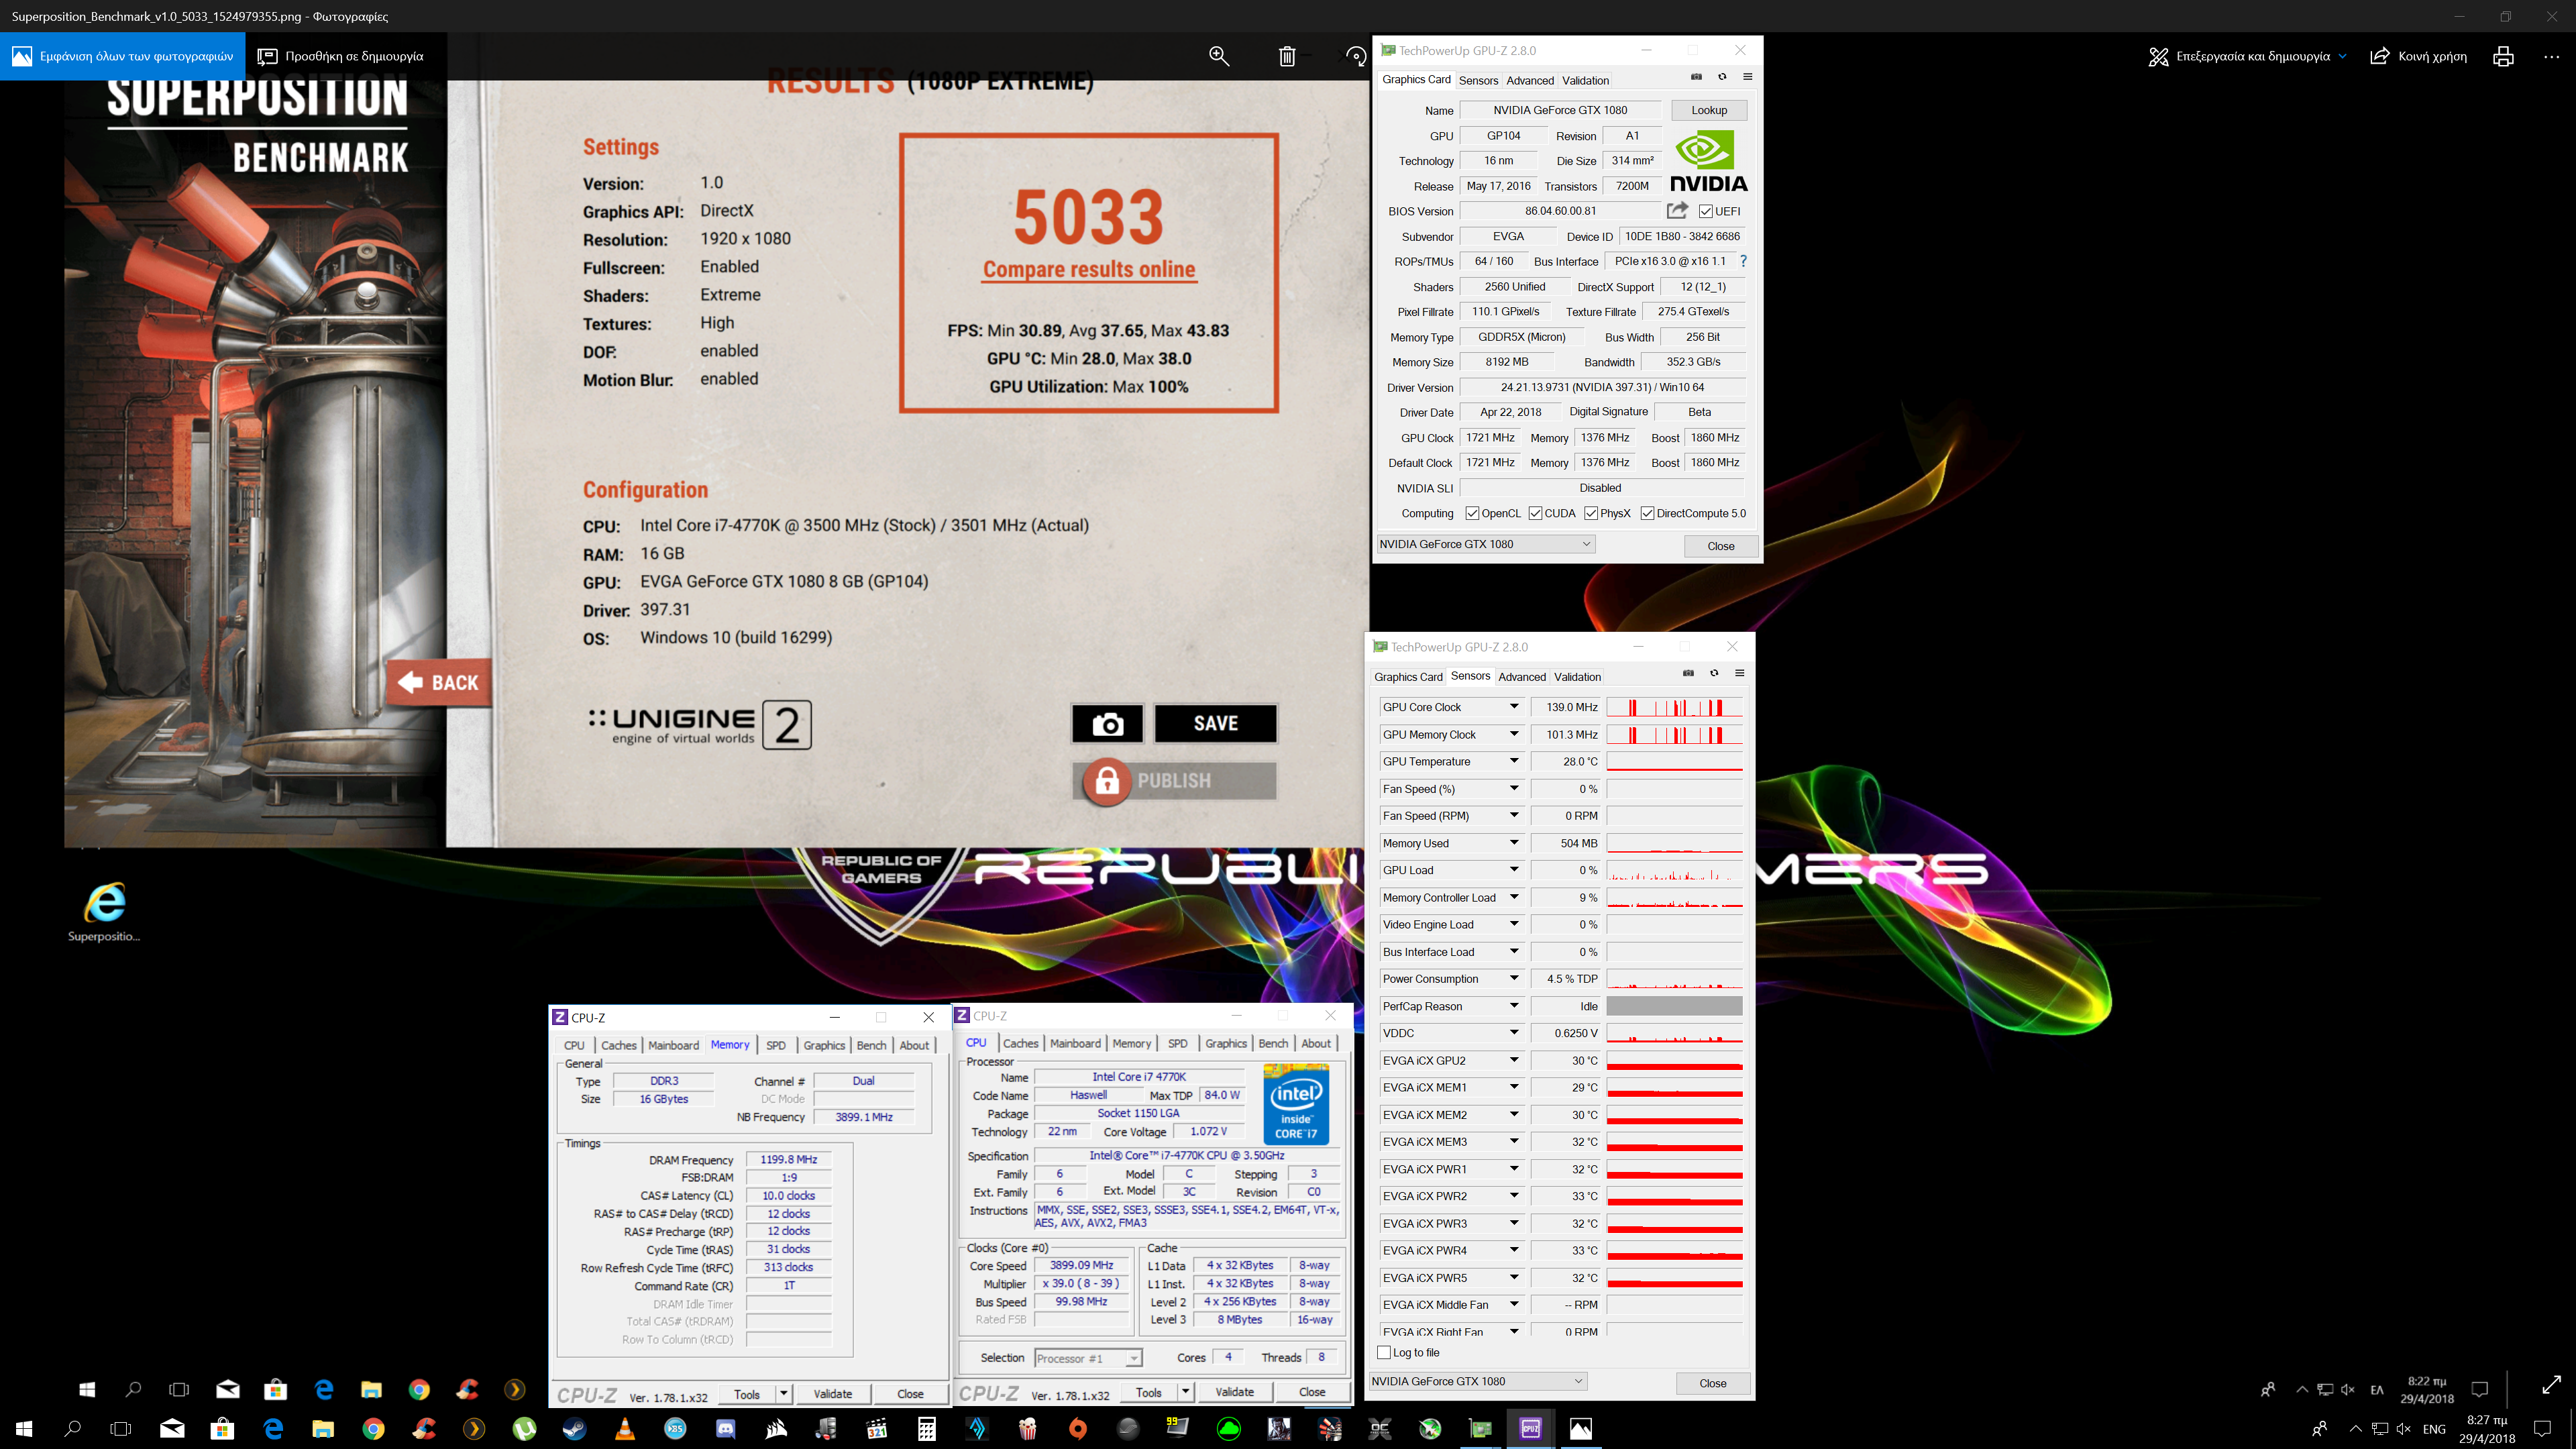
Task: Open the Selection Processor #1 combo box
Action: pyautogui.click(x=1088, y=1358)
